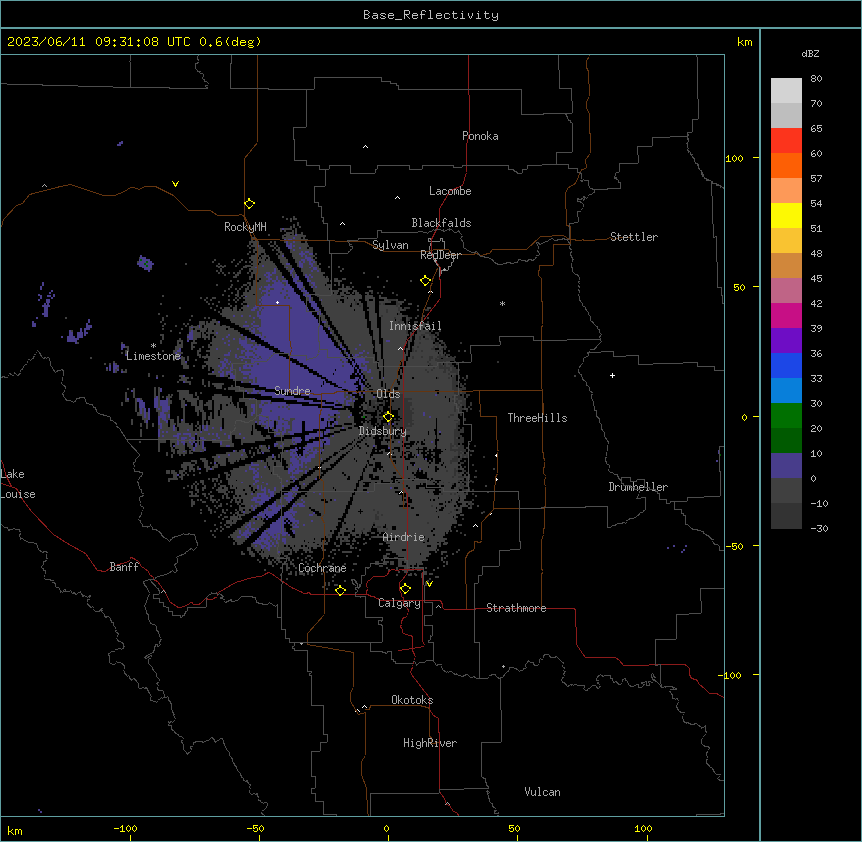Screen dimensions: 862x842
Task: Pick the red 65 dBZ legend swatch
Action: point(786,141)
